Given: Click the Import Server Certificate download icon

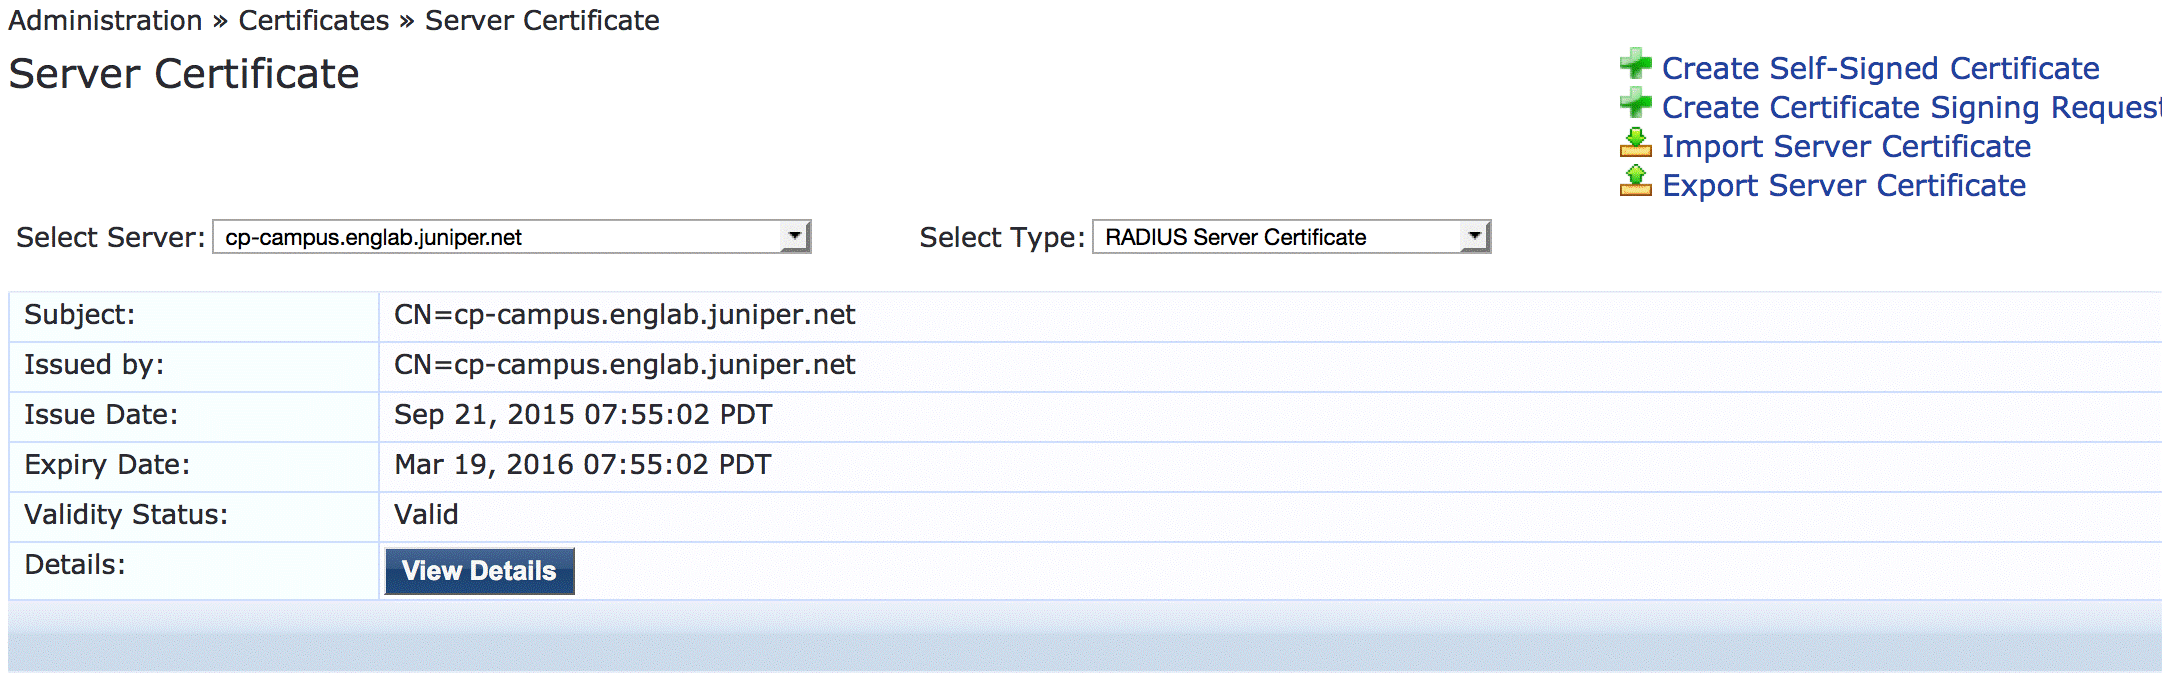Looking at the screenshot, I should coord(1636,144).
